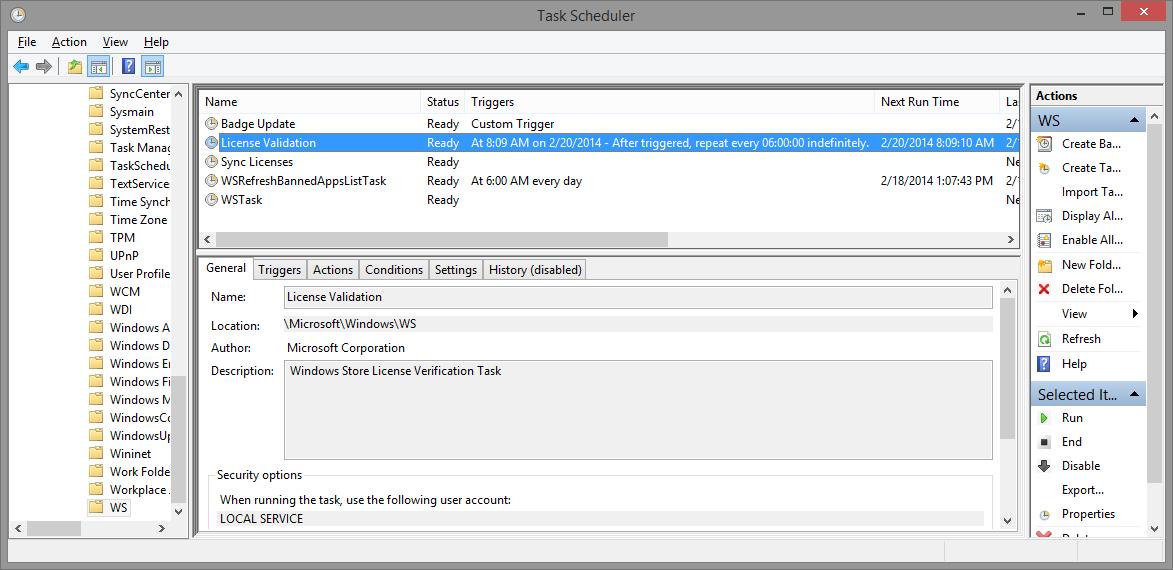Screen dimensions: 1173x570
Task: Switch to the Triggers tab
Action: pyautogui.click(x=279, y=269)
